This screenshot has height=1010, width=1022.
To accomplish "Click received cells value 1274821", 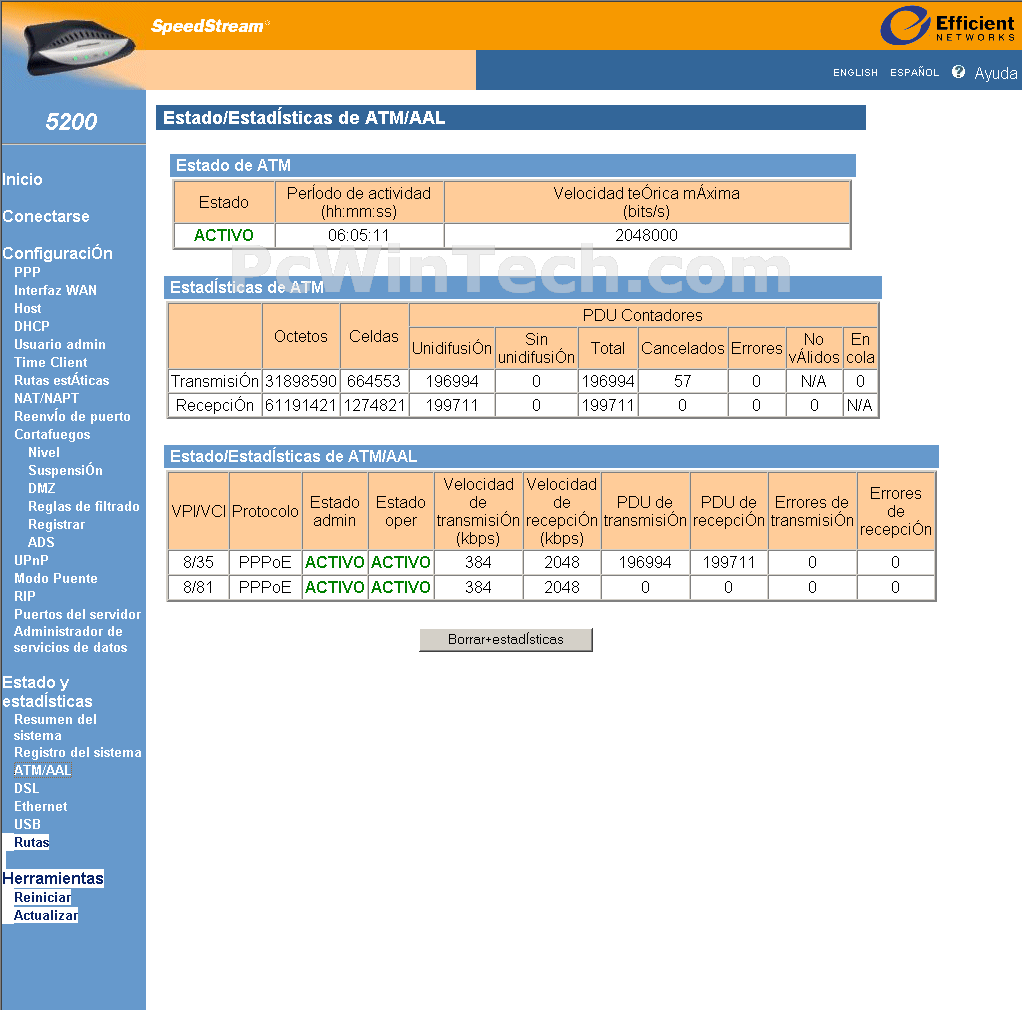I will [x=375, y=405].
